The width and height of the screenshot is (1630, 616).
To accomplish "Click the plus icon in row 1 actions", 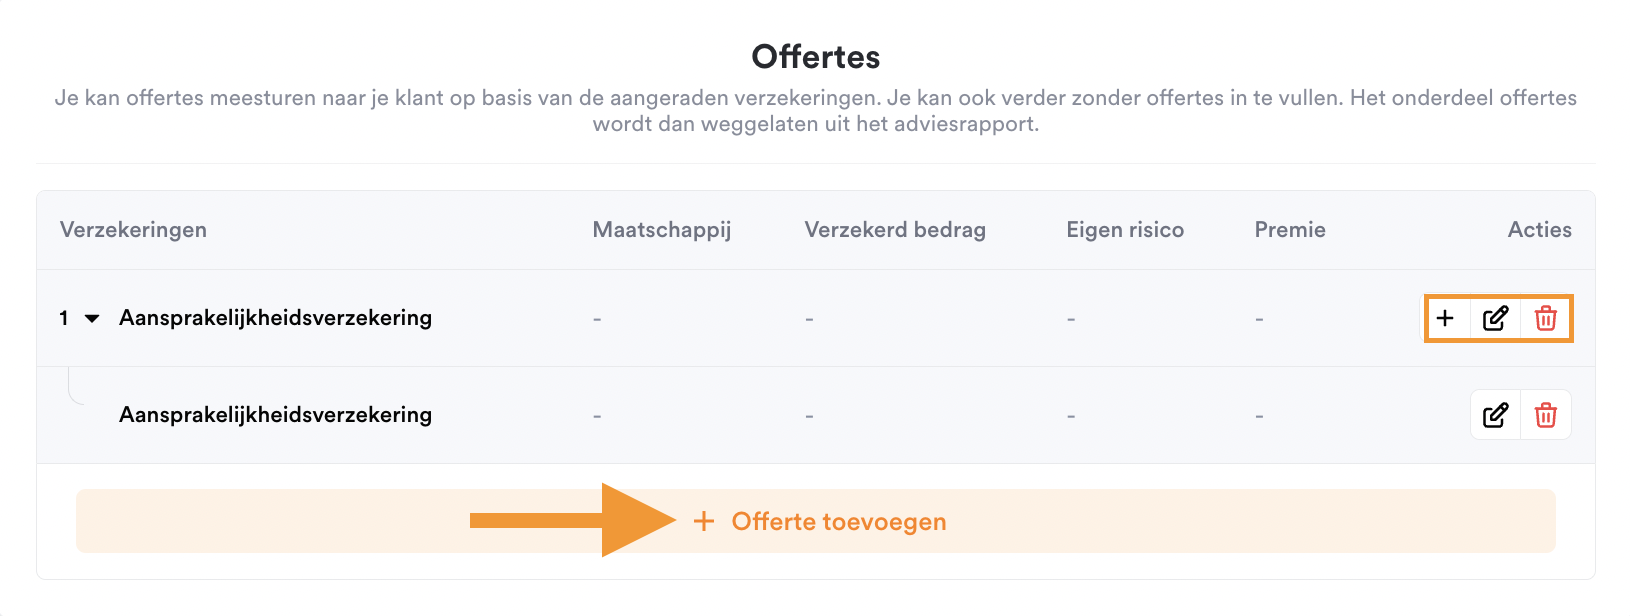I will pyautogui.click(x=1445, y=318).
